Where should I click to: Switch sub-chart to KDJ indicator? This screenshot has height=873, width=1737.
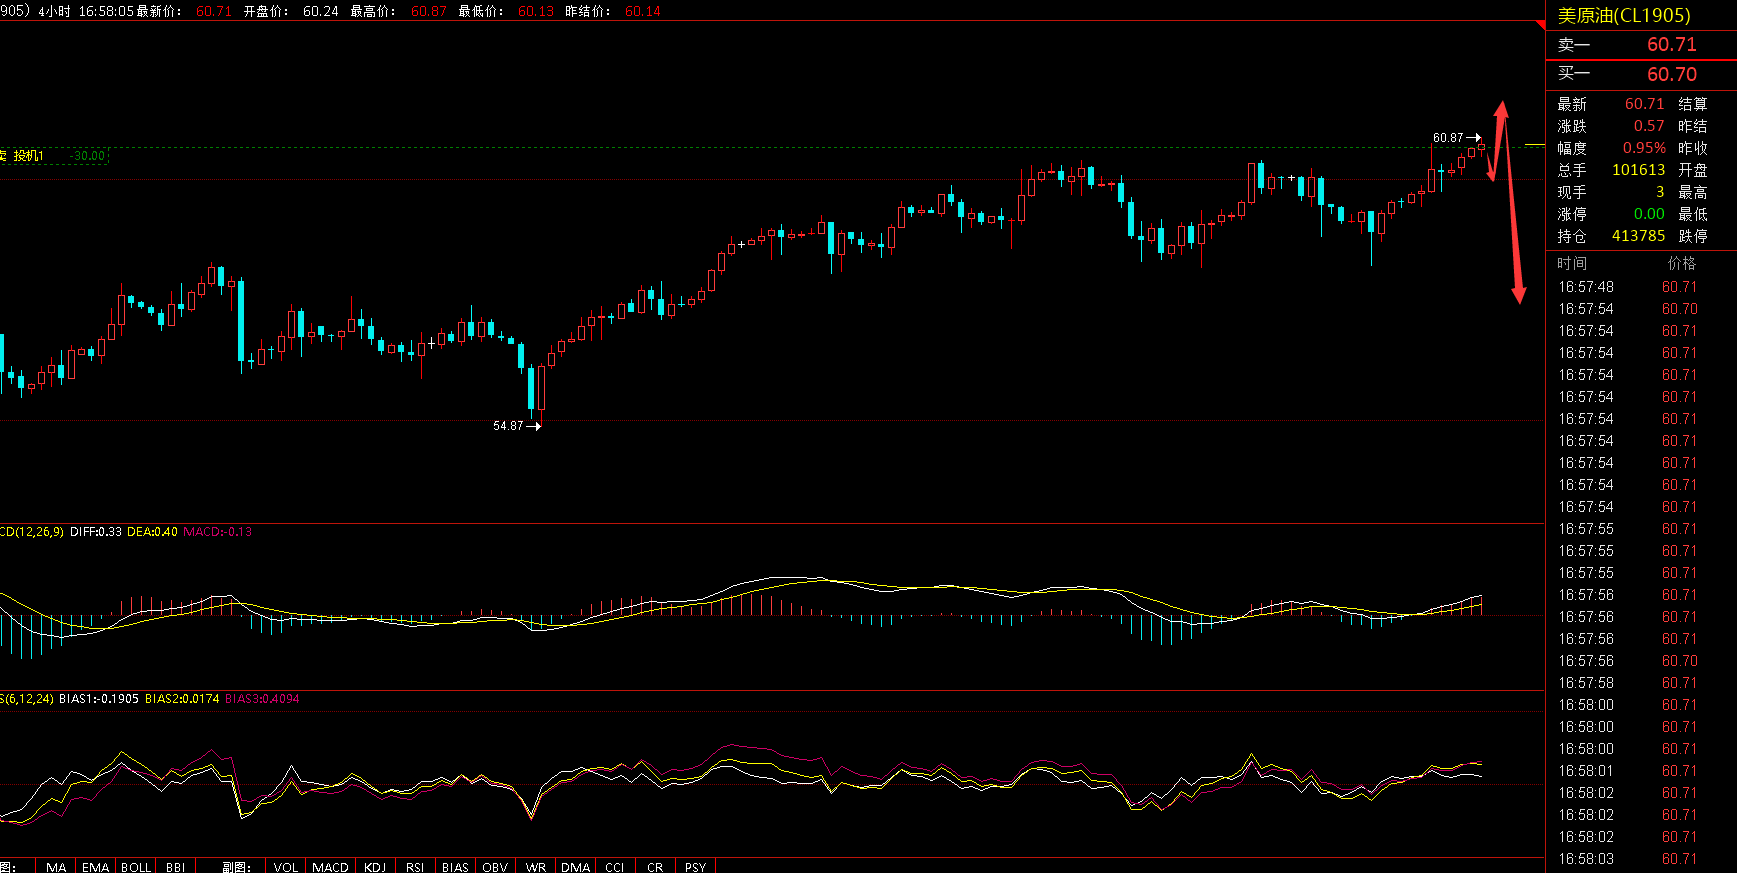pyautogui.click(x=375, y=866)
